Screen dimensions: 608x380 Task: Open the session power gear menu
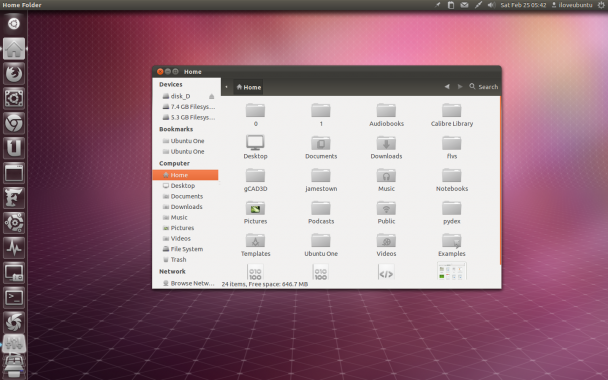(x=601, y=5)
